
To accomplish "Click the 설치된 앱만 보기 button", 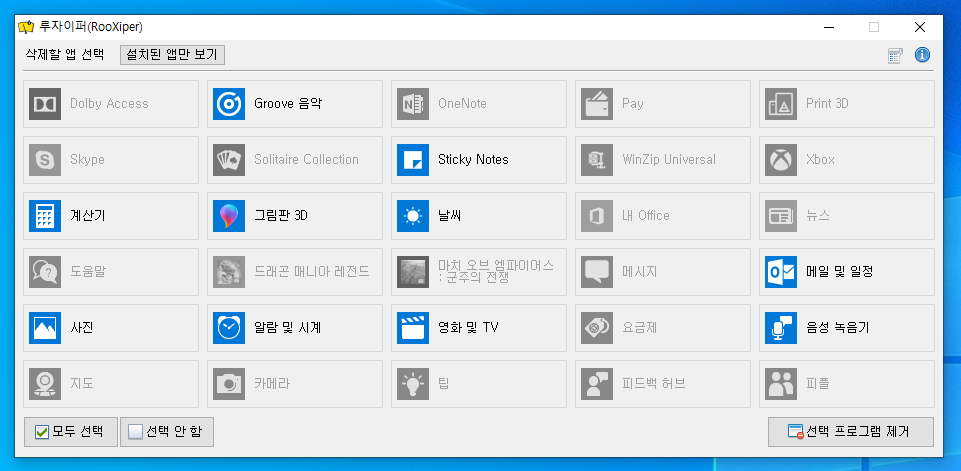I will click(x=172, y=55).
